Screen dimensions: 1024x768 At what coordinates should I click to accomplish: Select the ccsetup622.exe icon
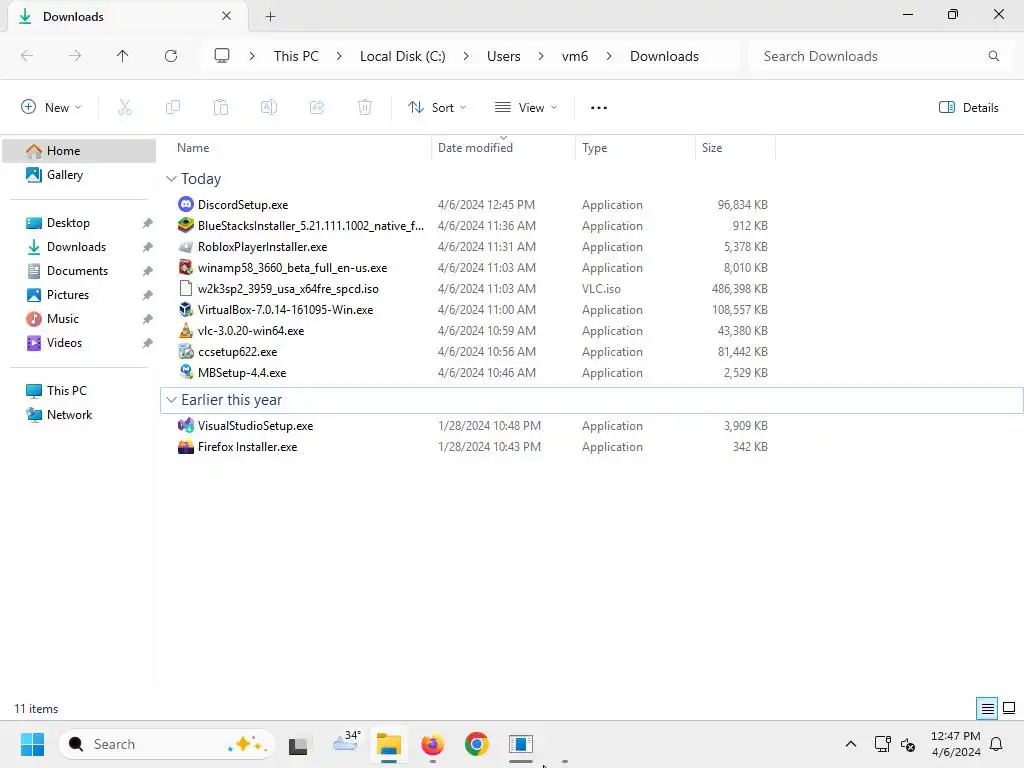(185, 351)
